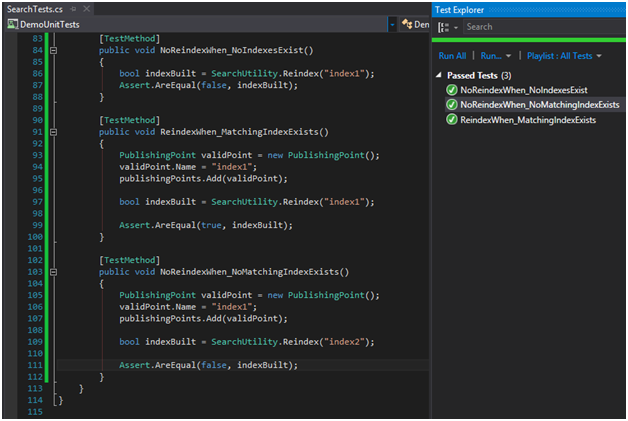Screen dimensions: 628x421
Task: Click Playlist : All Tests link
Action: point(559,56)
